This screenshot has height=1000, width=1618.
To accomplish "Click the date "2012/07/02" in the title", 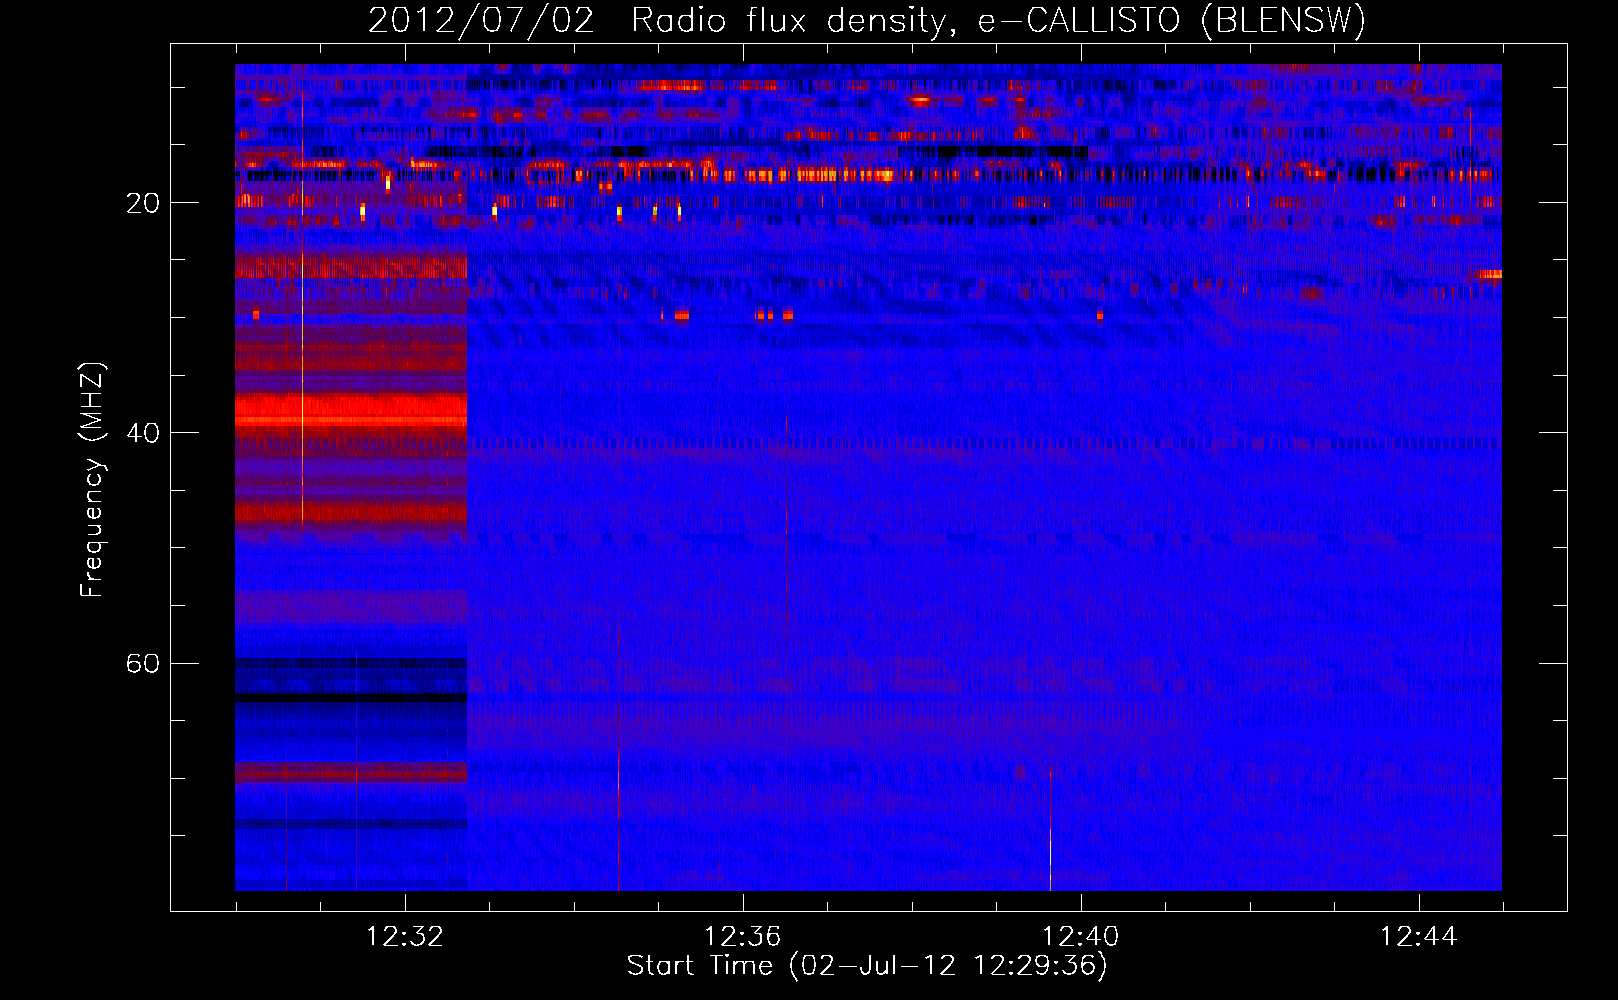I will pos(481,21).
